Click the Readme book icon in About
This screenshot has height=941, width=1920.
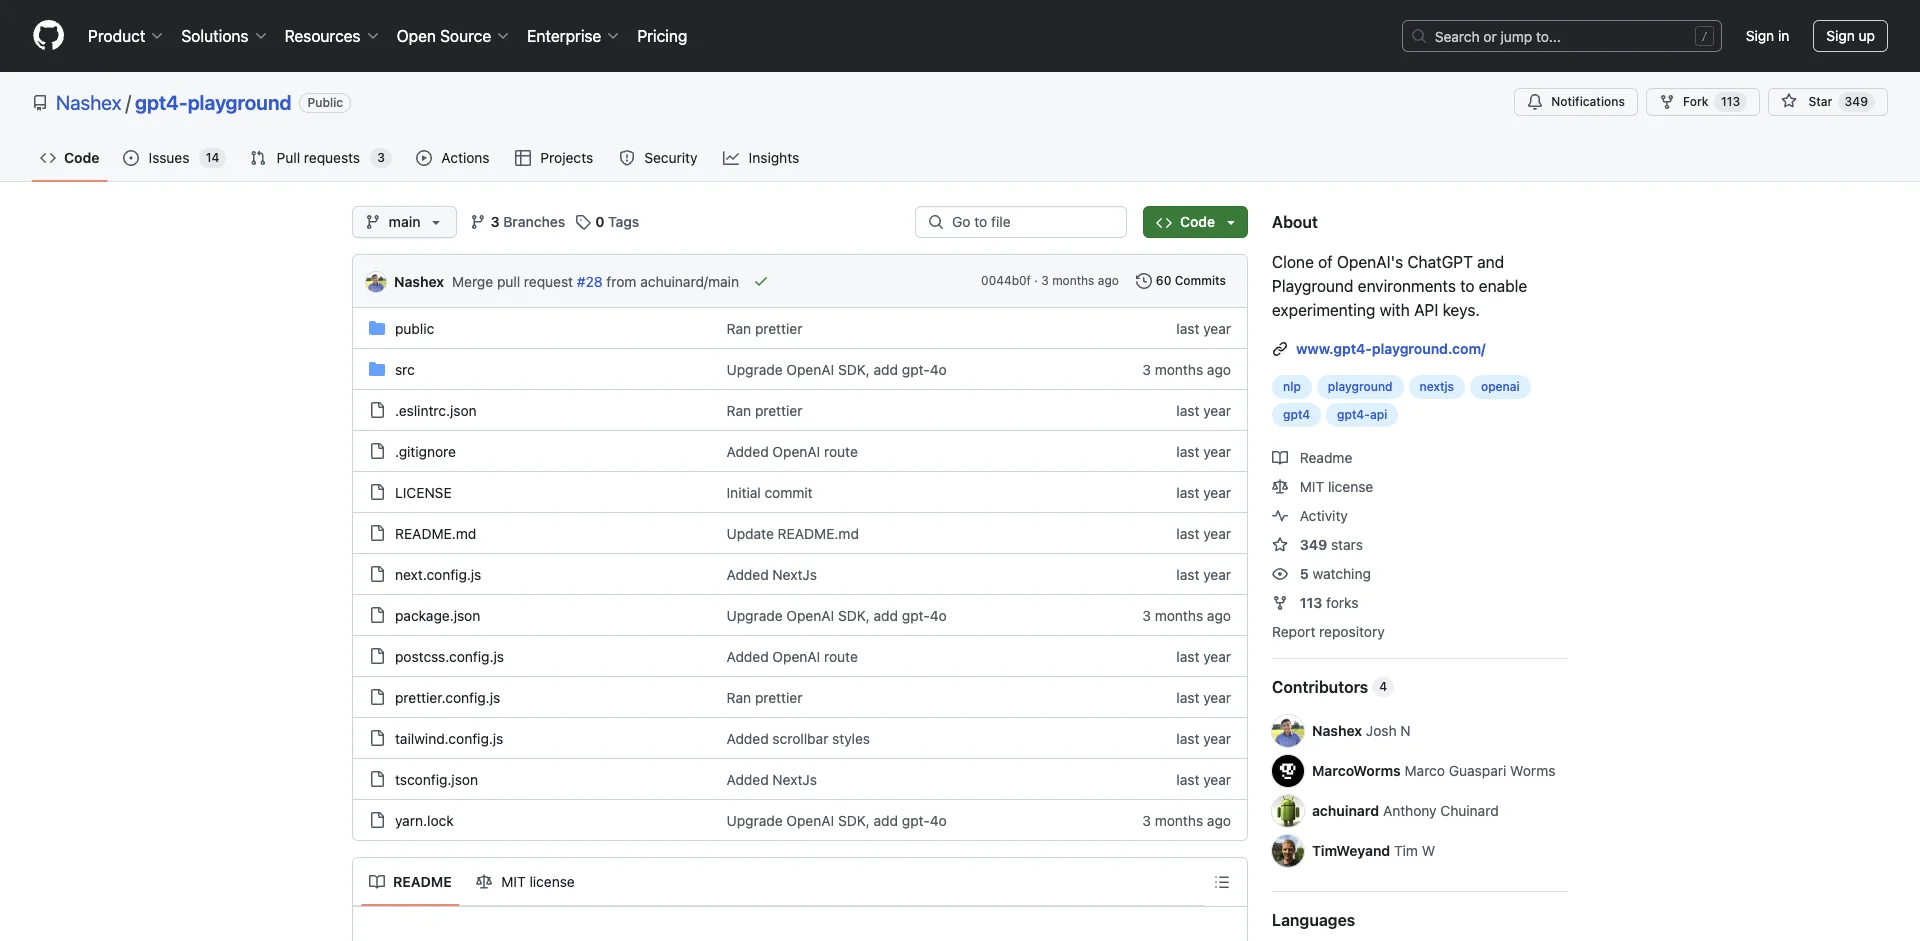pyautogui.click(x=1280, y=458)
